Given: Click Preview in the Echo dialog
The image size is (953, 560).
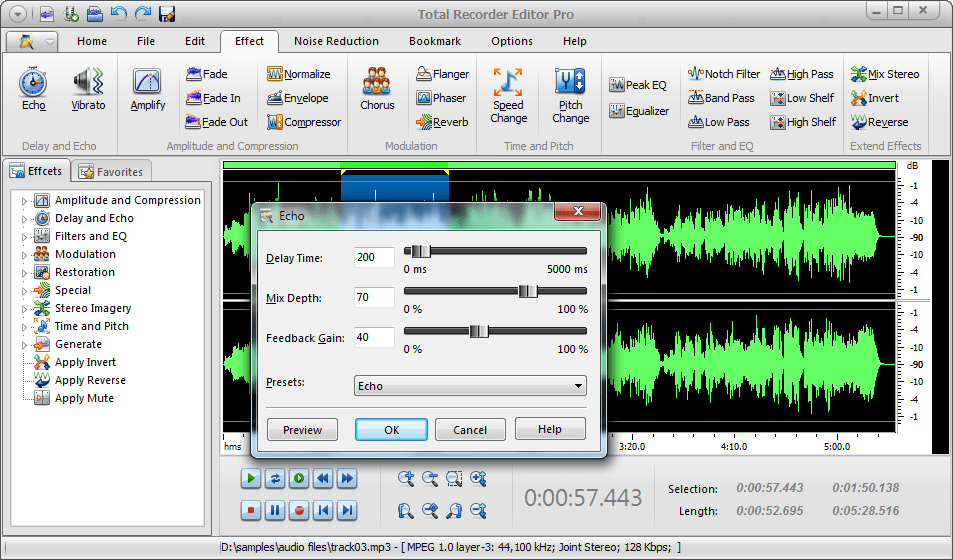Looking at the screenshot, I should click(x=302, y=430).
